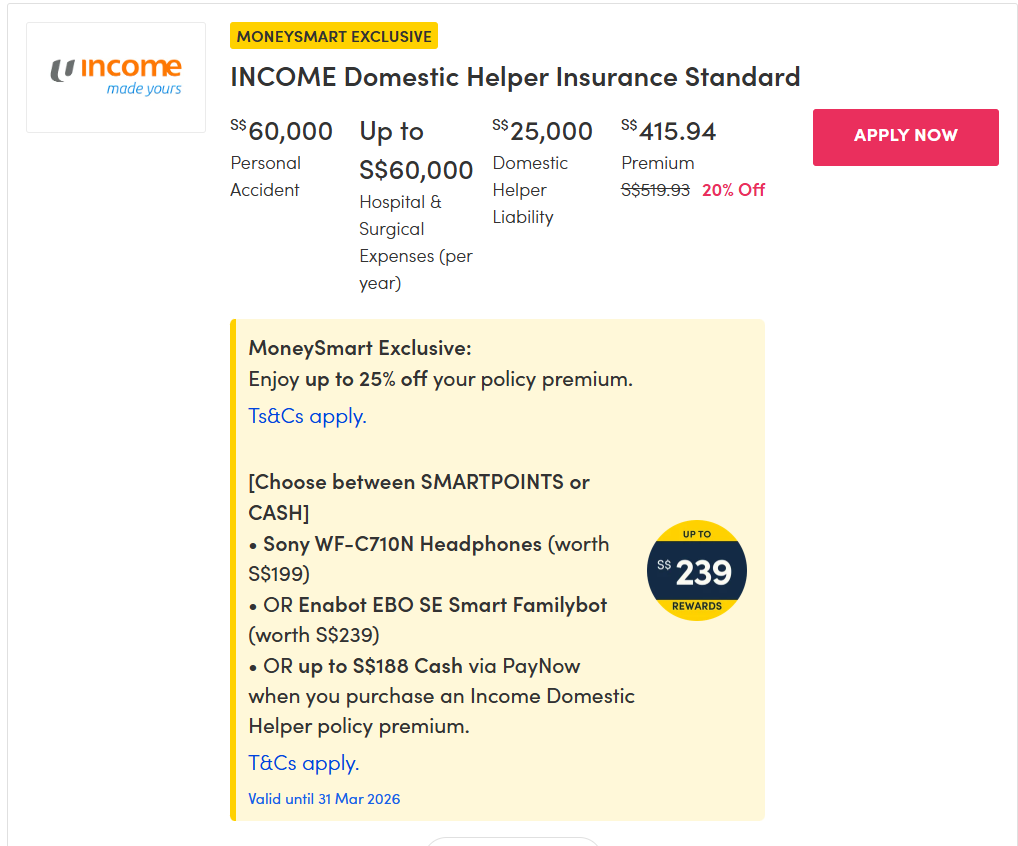Click the partially visible button below the promo box
This screenshot has width=1018, height=846.
click(513, 842)
